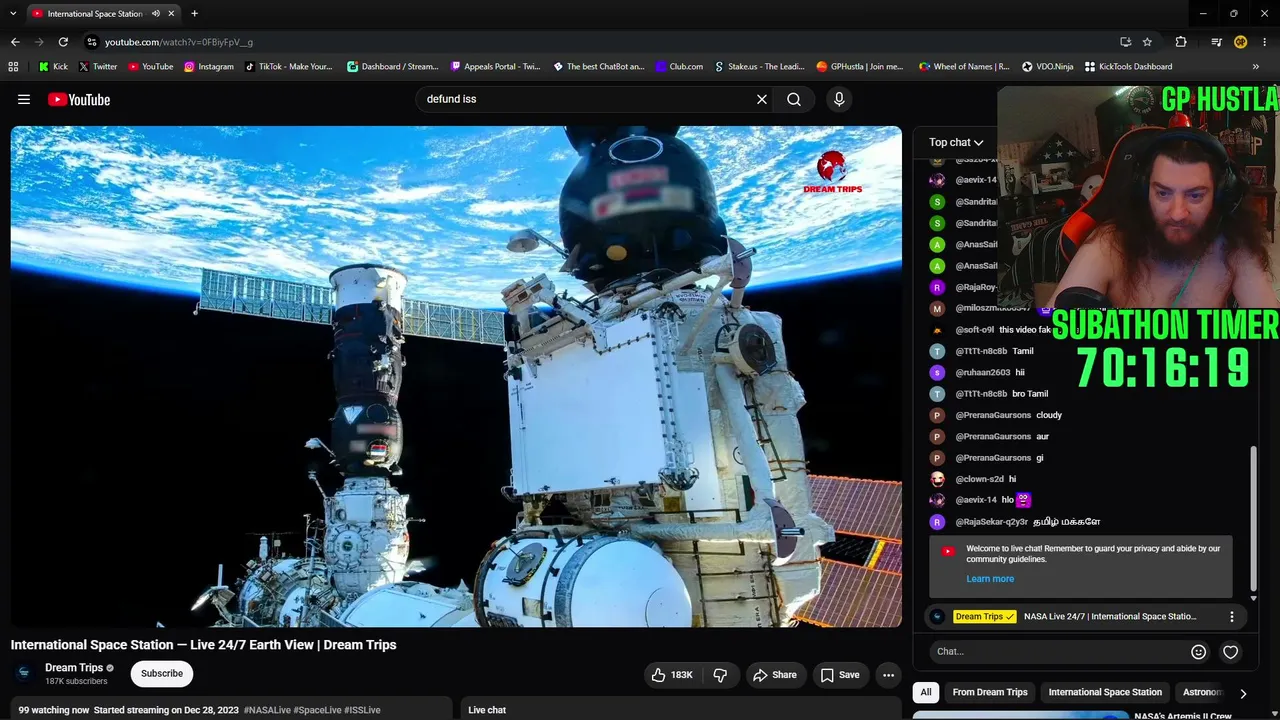Click the browser address bar URL
The height and width of the screenshot is (720, 1280).
[x=179, y=42]
